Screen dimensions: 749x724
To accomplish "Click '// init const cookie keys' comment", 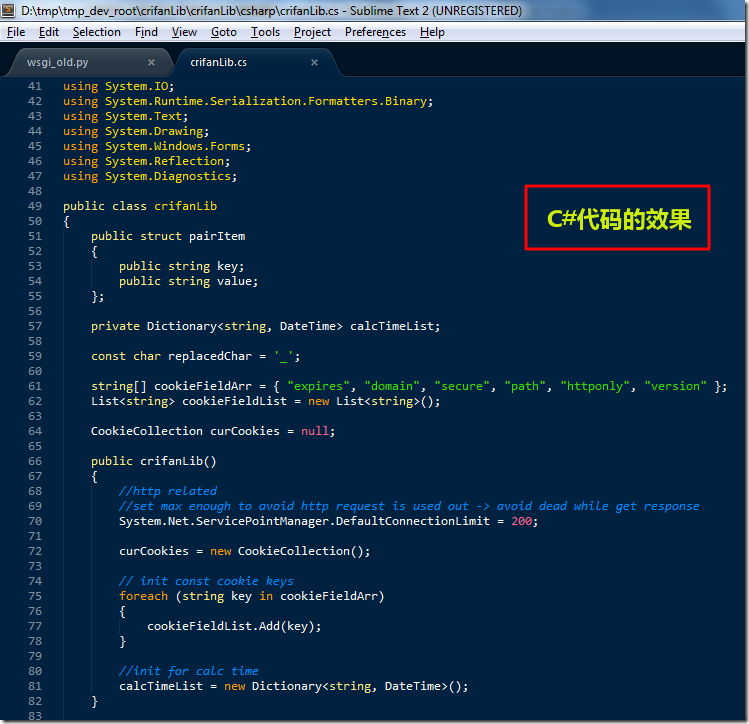I will pyautogui.click(x=206, y=581).
